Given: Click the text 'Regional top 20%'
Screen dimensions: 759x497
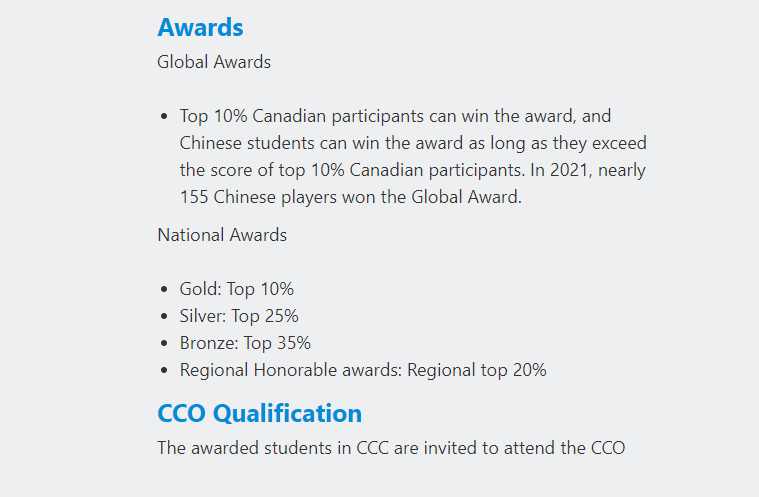Looking at the screenshot, I should tap(477, 370).
